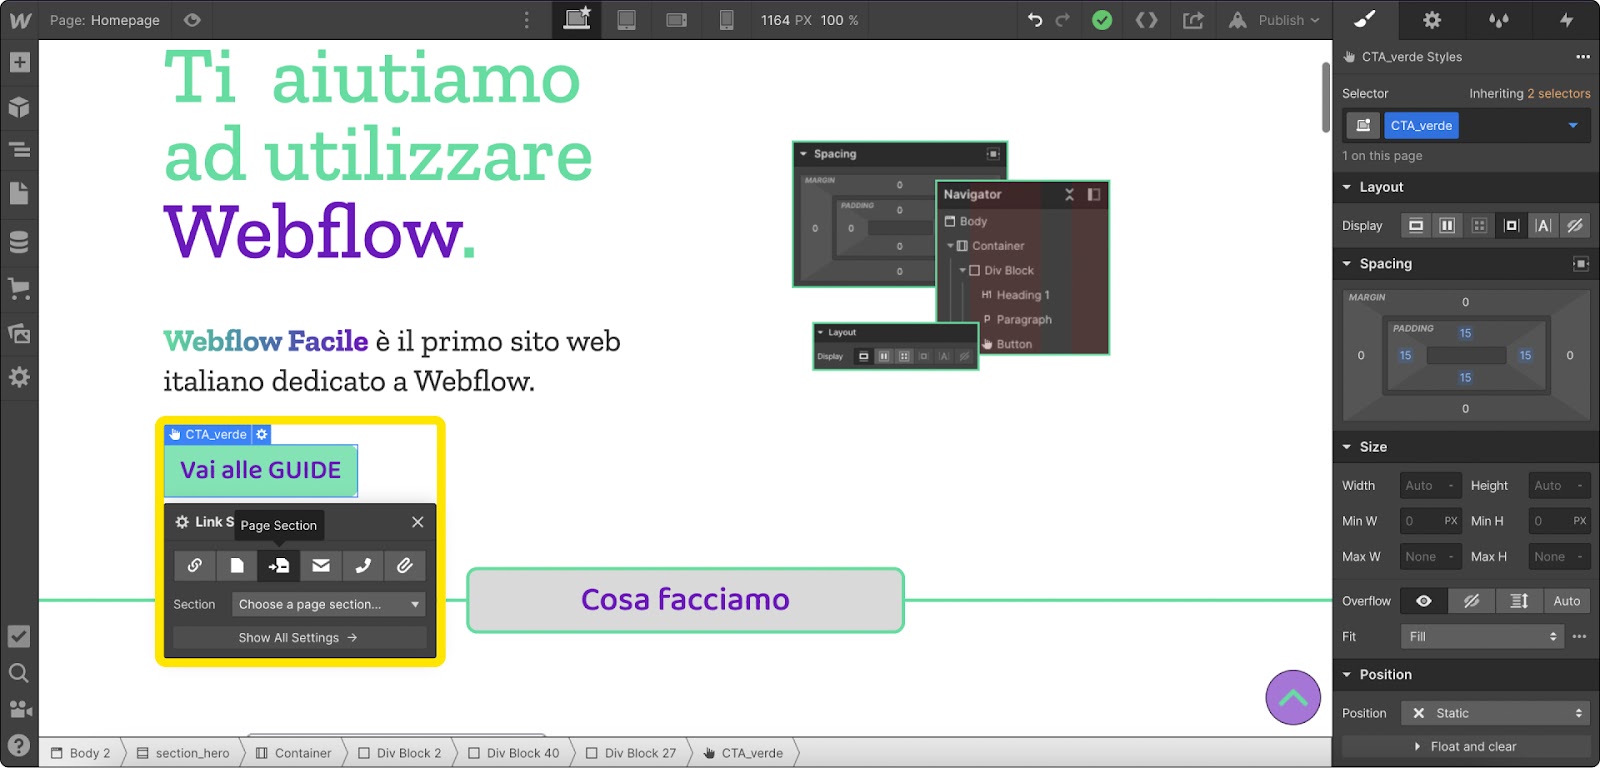Edit the Width input field
The width and height of the screenshot is (1600, 768).
click(x=1431, y=486)
